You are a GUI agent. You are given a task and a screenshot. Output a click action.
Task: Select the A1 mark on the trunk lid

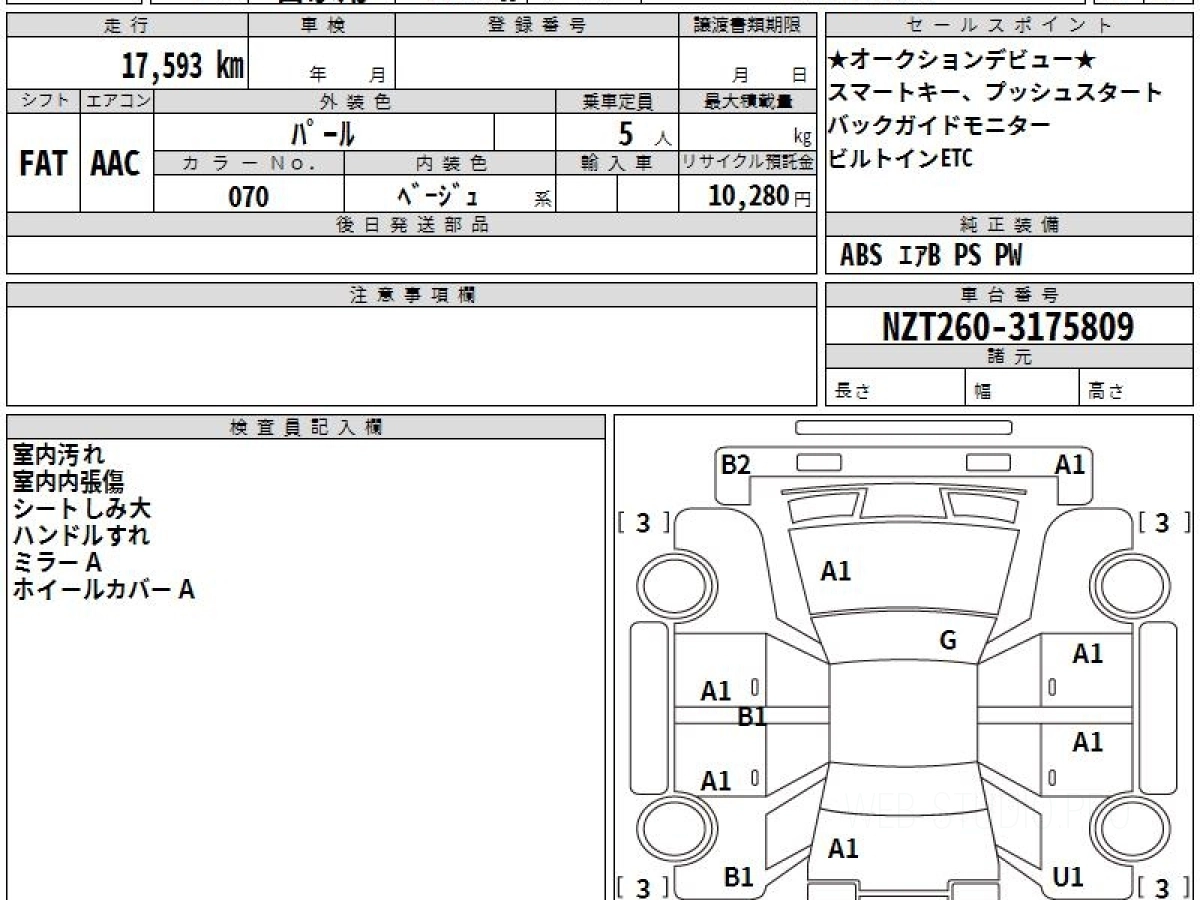click(843, 849)
